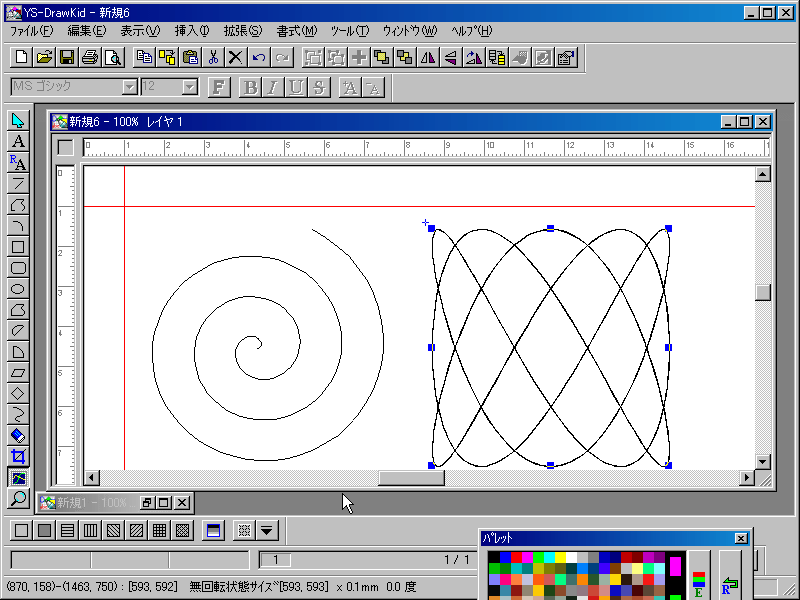Select the text 'A' tool

click(18, 142)
